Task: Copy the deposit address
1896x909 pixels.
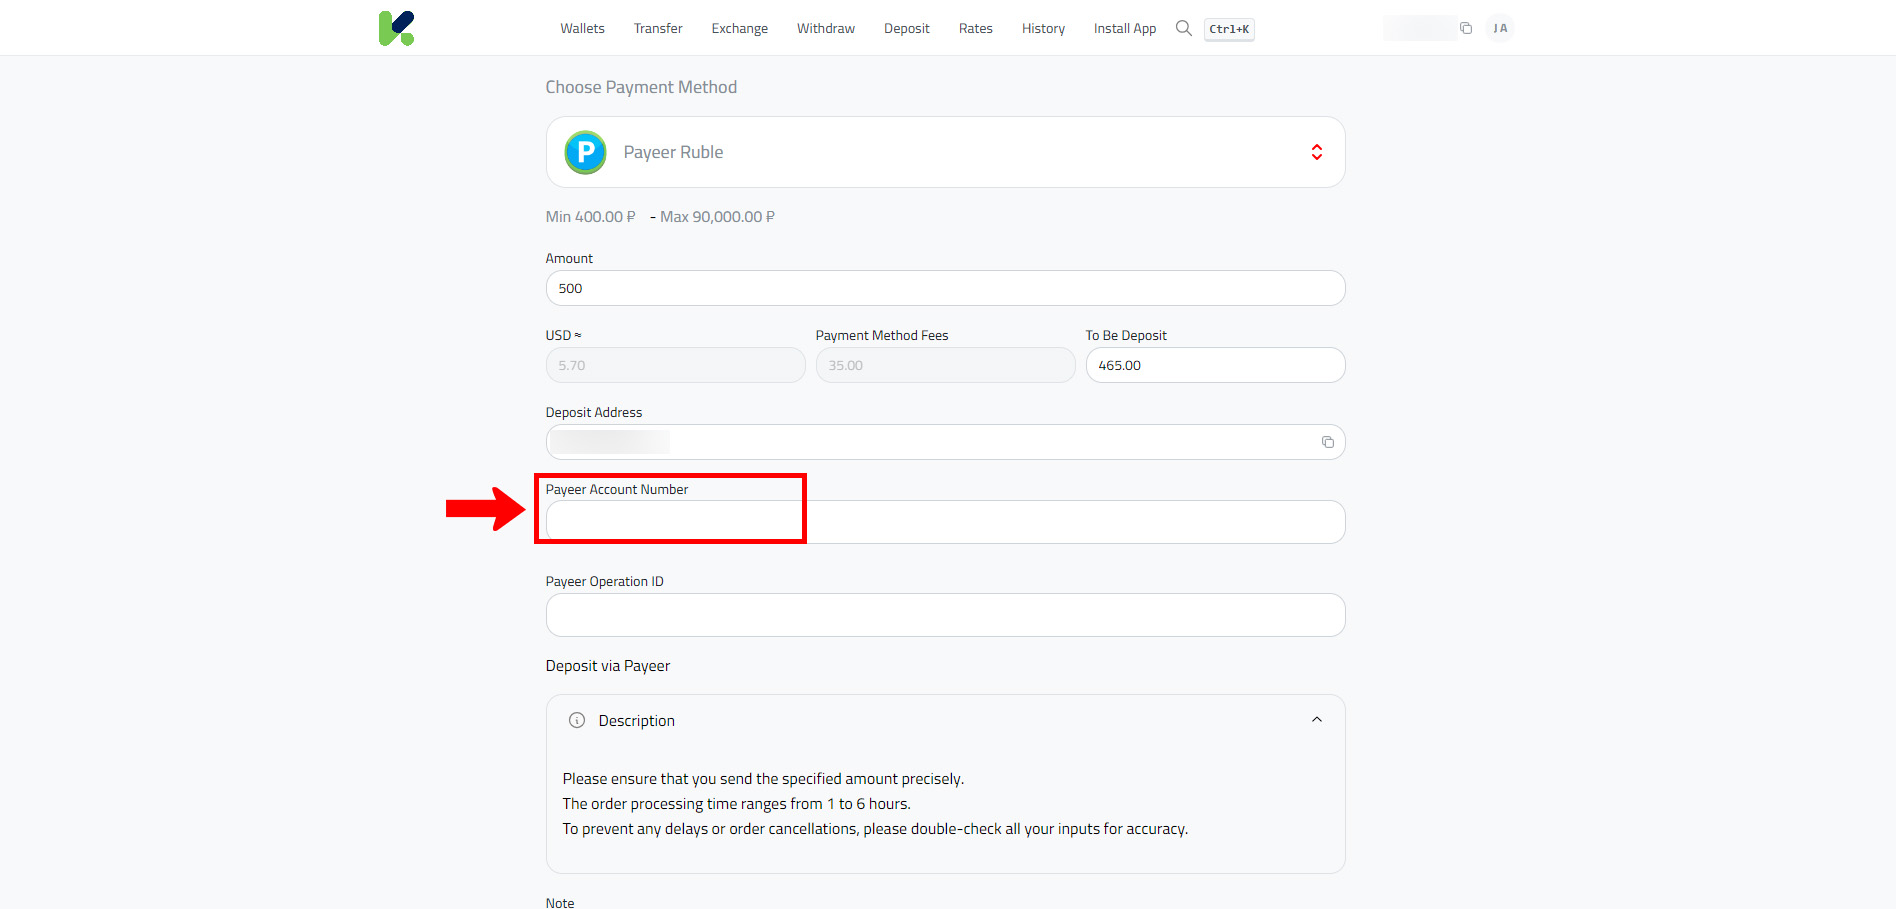Action: tap(1327, 442)
